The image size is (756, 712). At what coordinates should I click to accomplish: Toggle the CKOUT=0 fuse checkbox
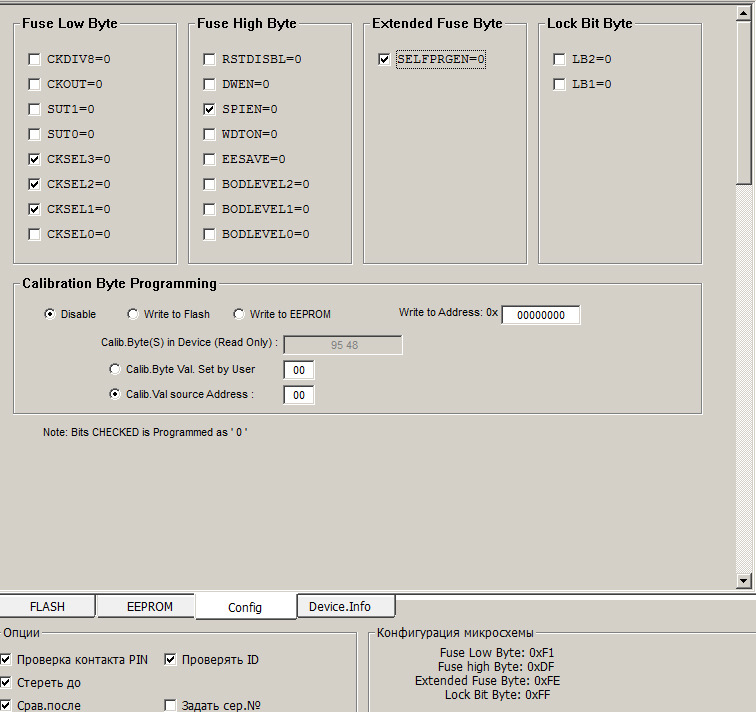pos(34,84)
